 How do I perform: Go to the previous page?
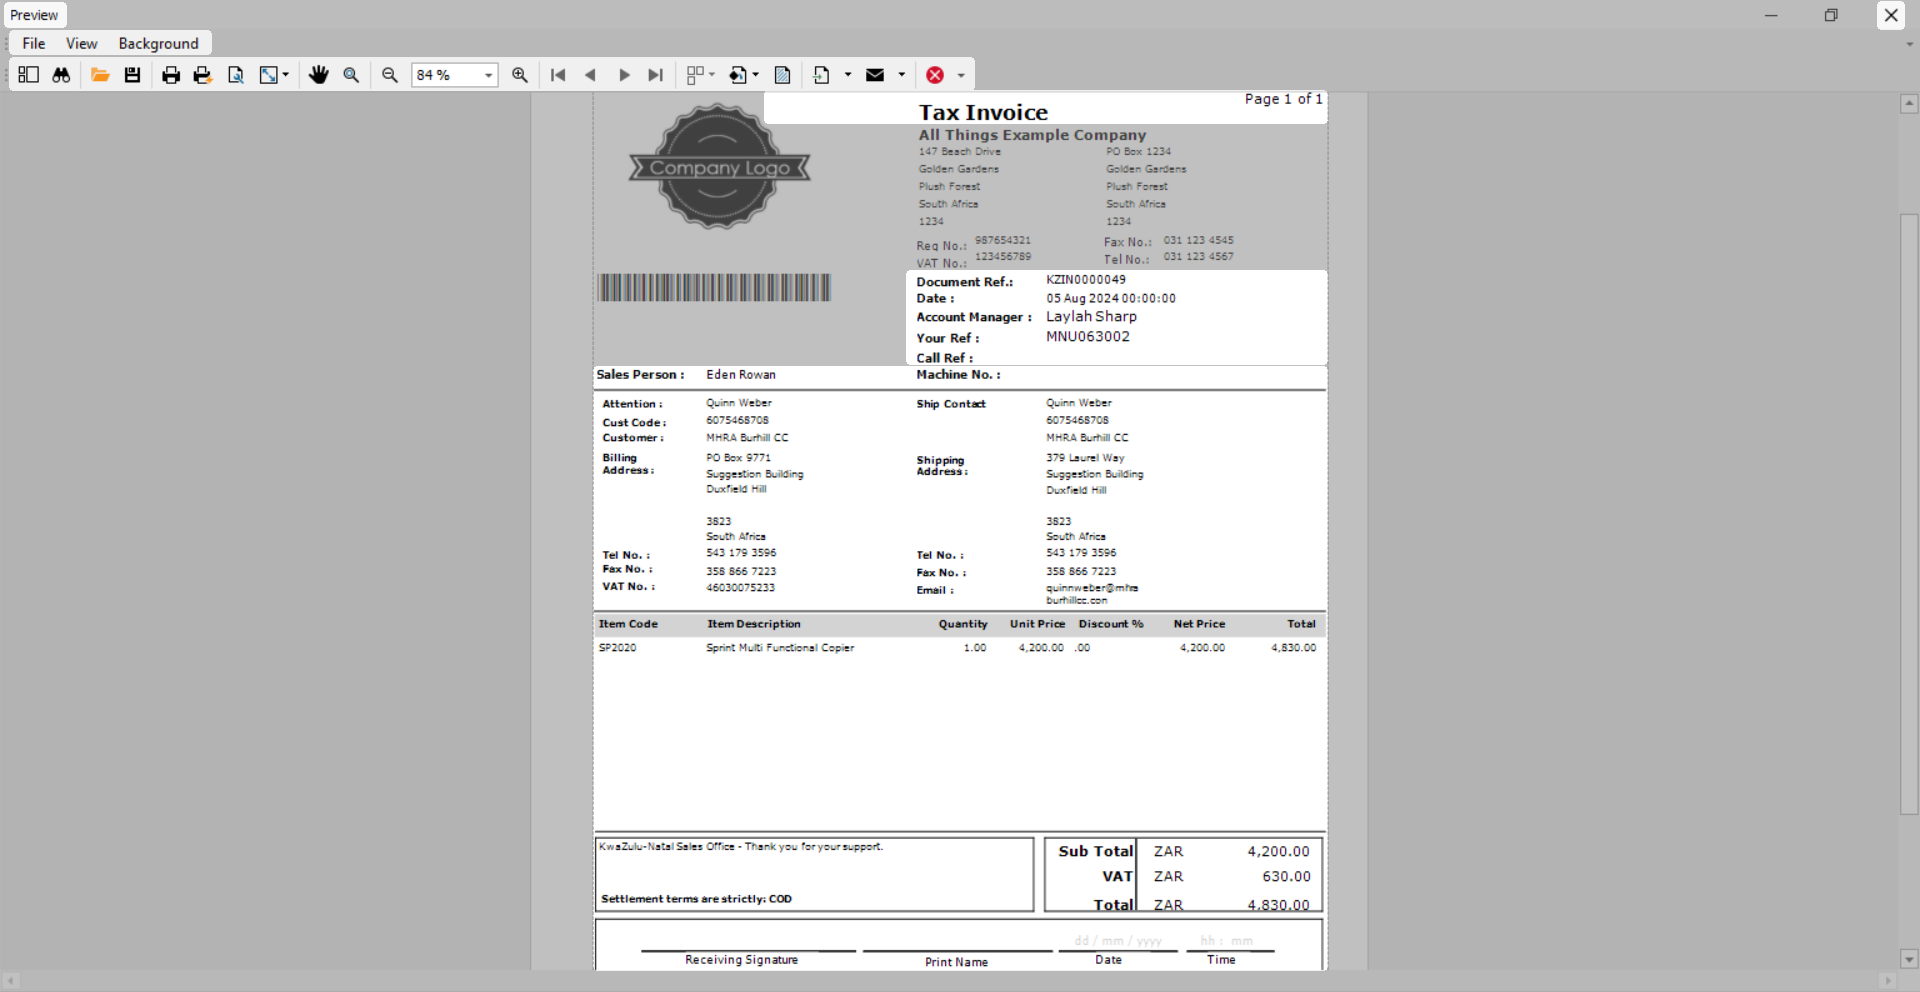tap(590, 75)
